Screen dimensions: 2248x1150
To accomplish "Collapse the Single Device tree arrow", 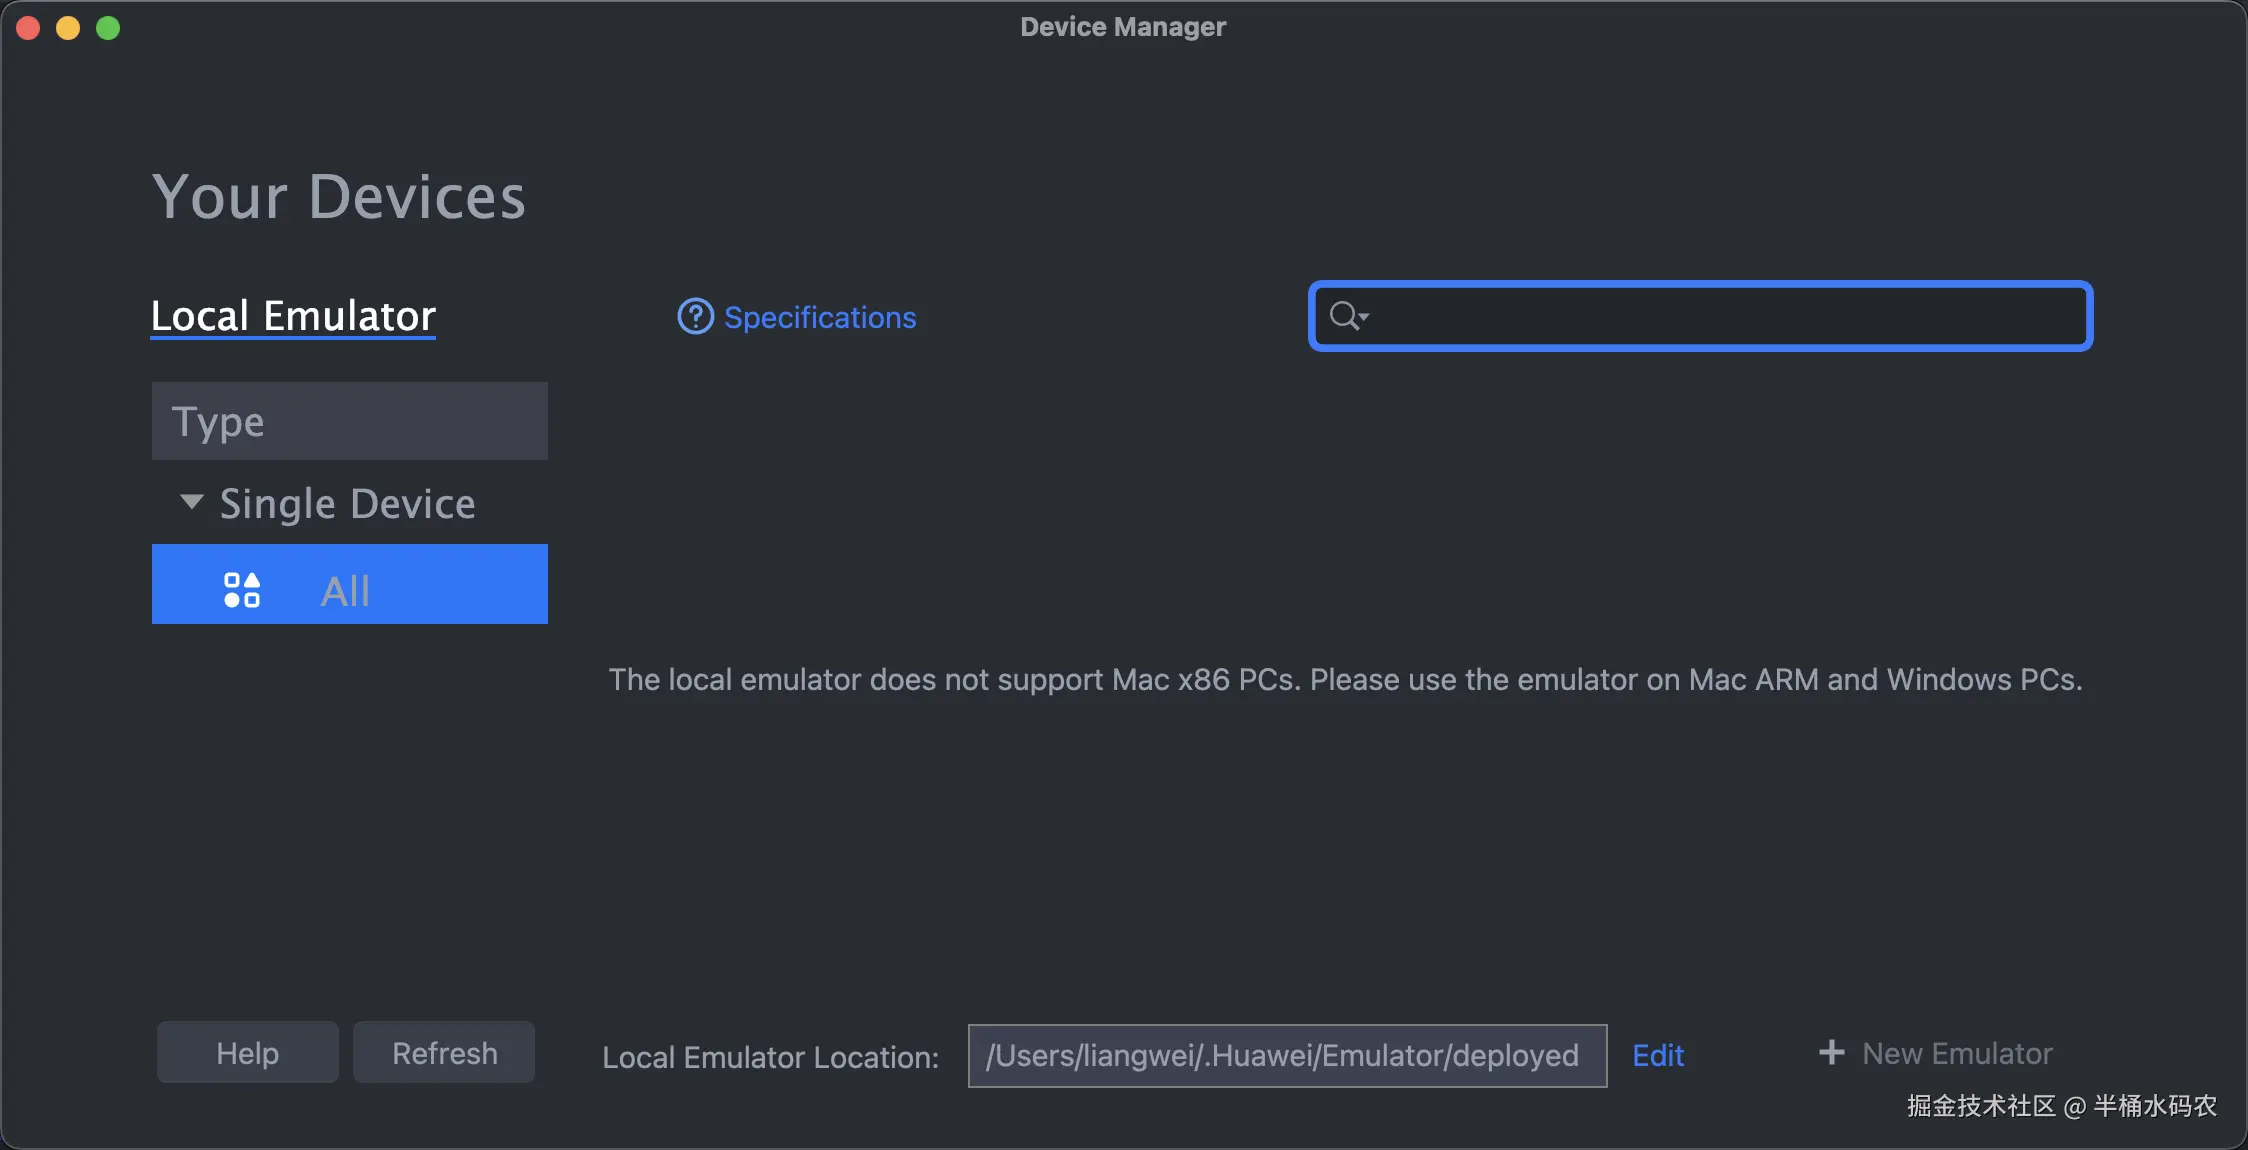I will tap(191, 501).
